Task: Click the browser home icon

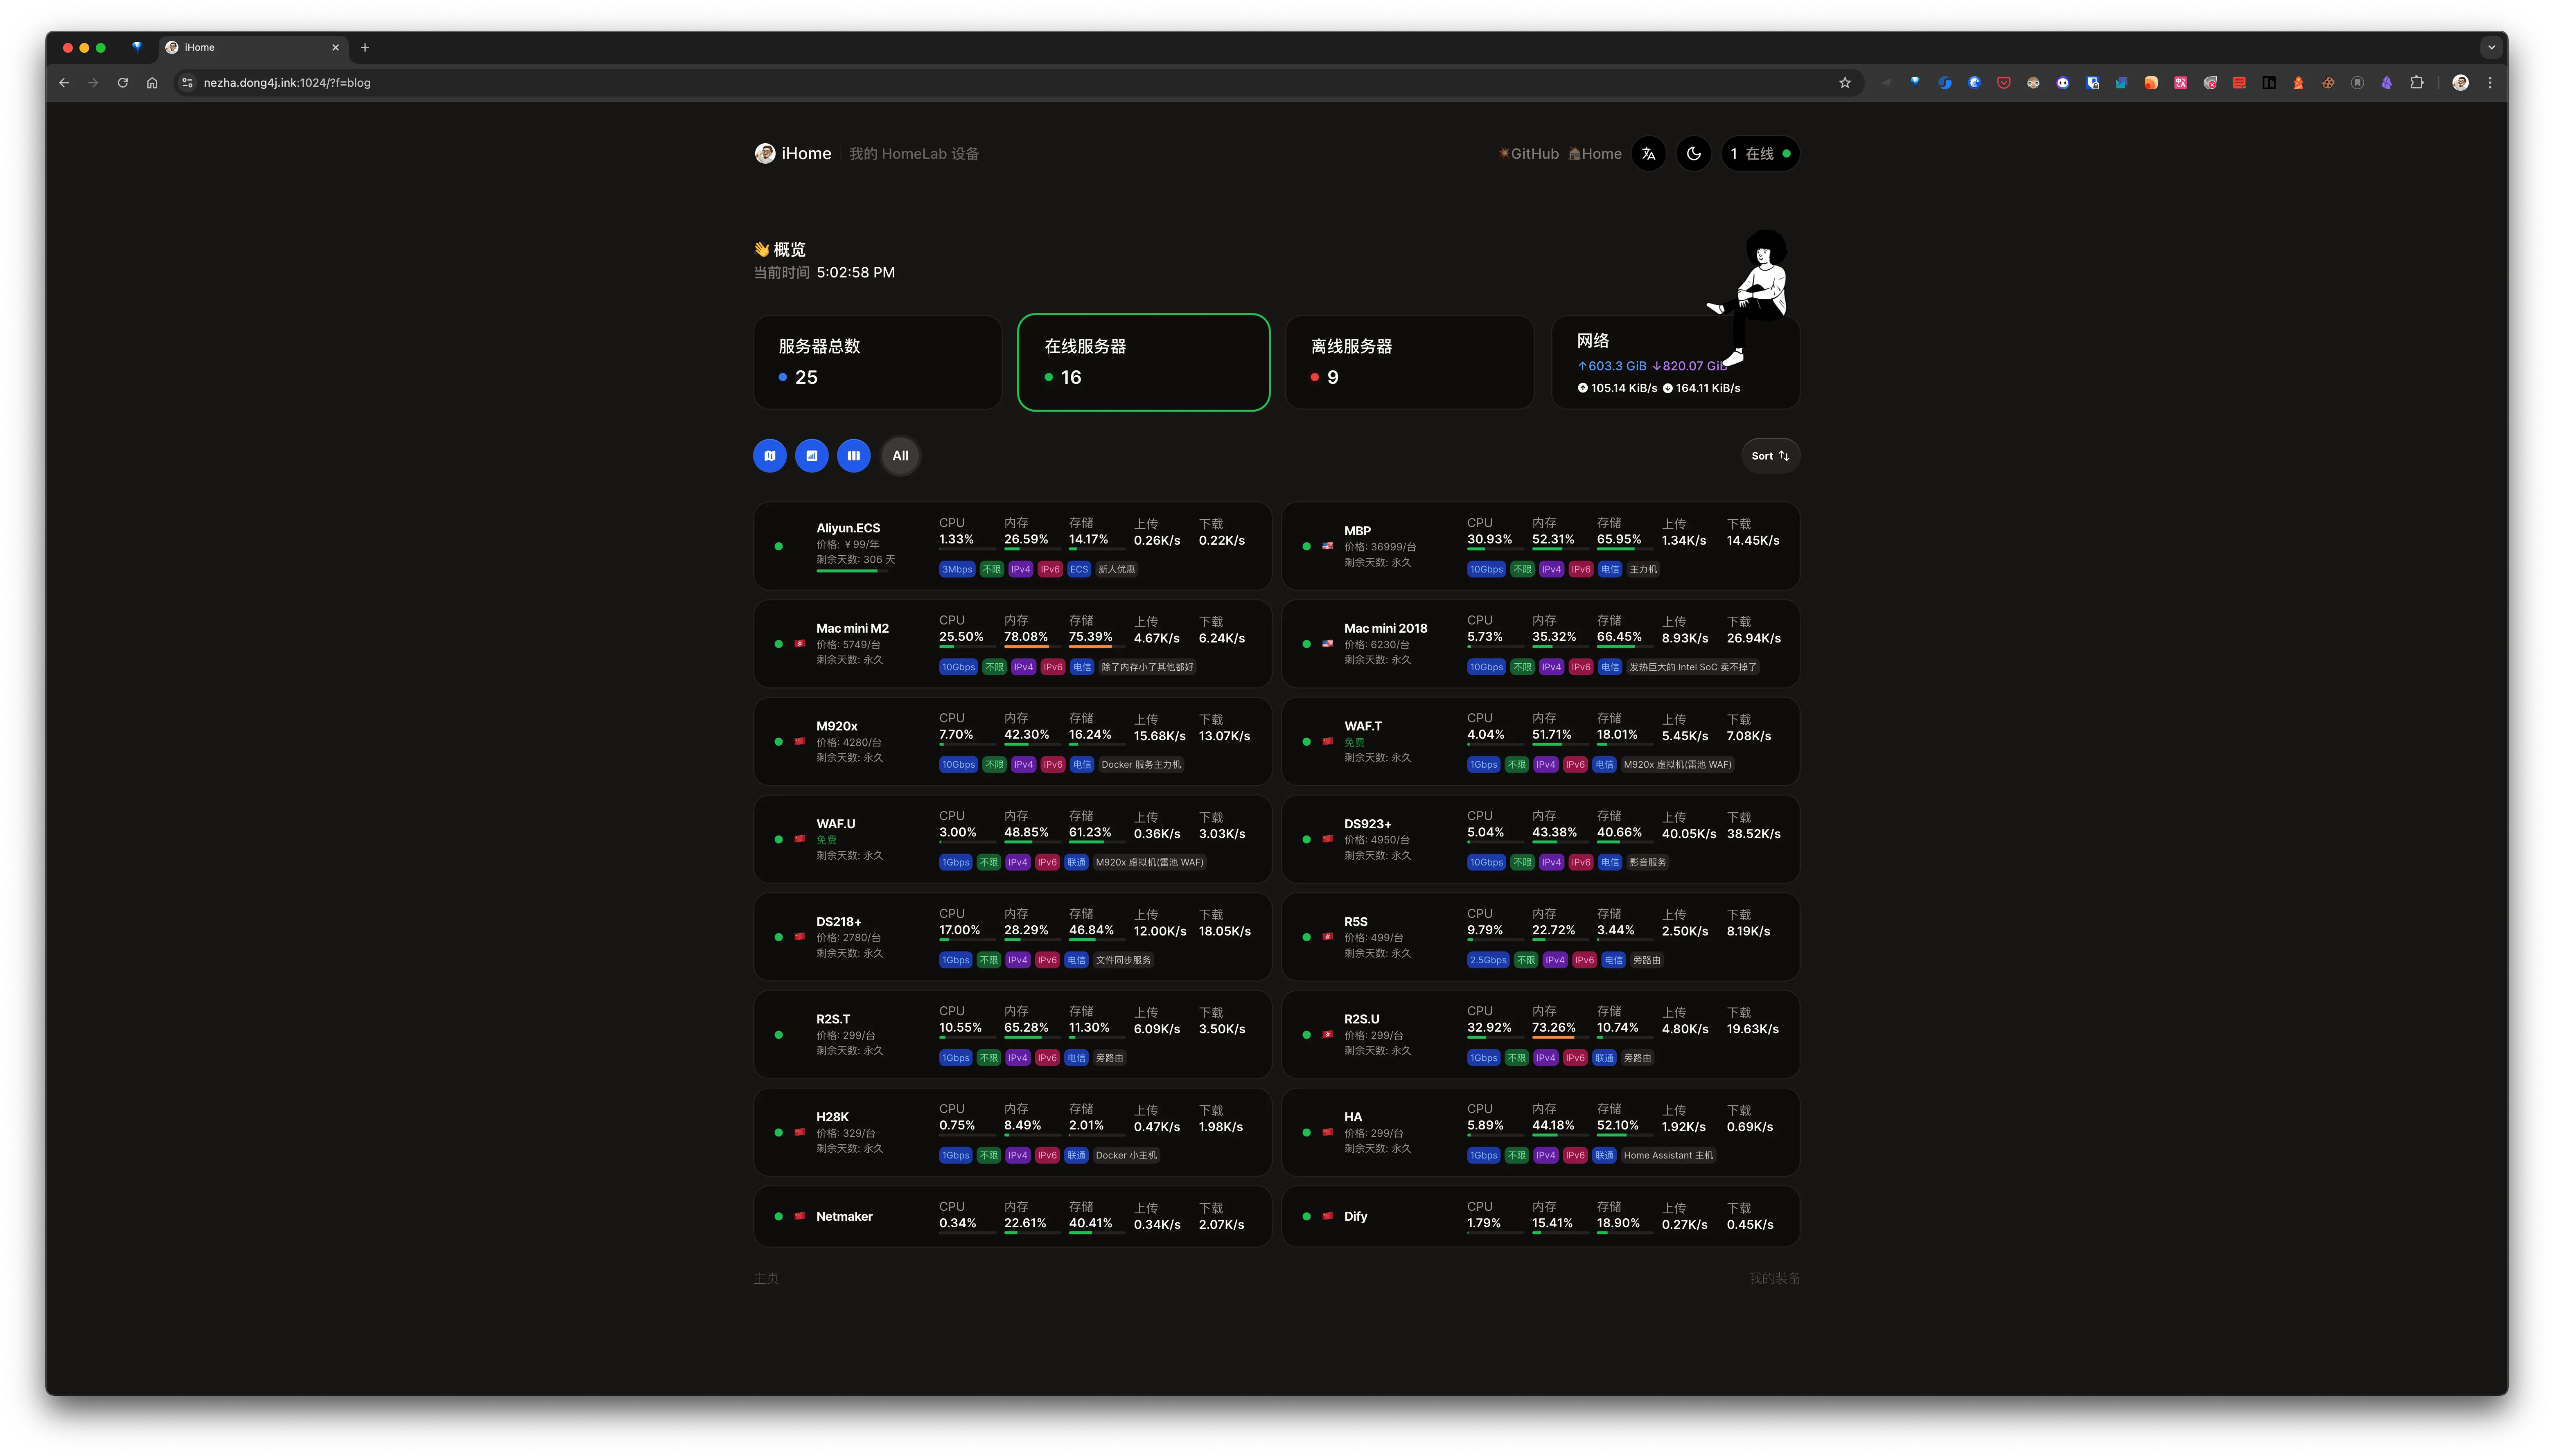Action: pyautogui.click(x=152, y=83)
